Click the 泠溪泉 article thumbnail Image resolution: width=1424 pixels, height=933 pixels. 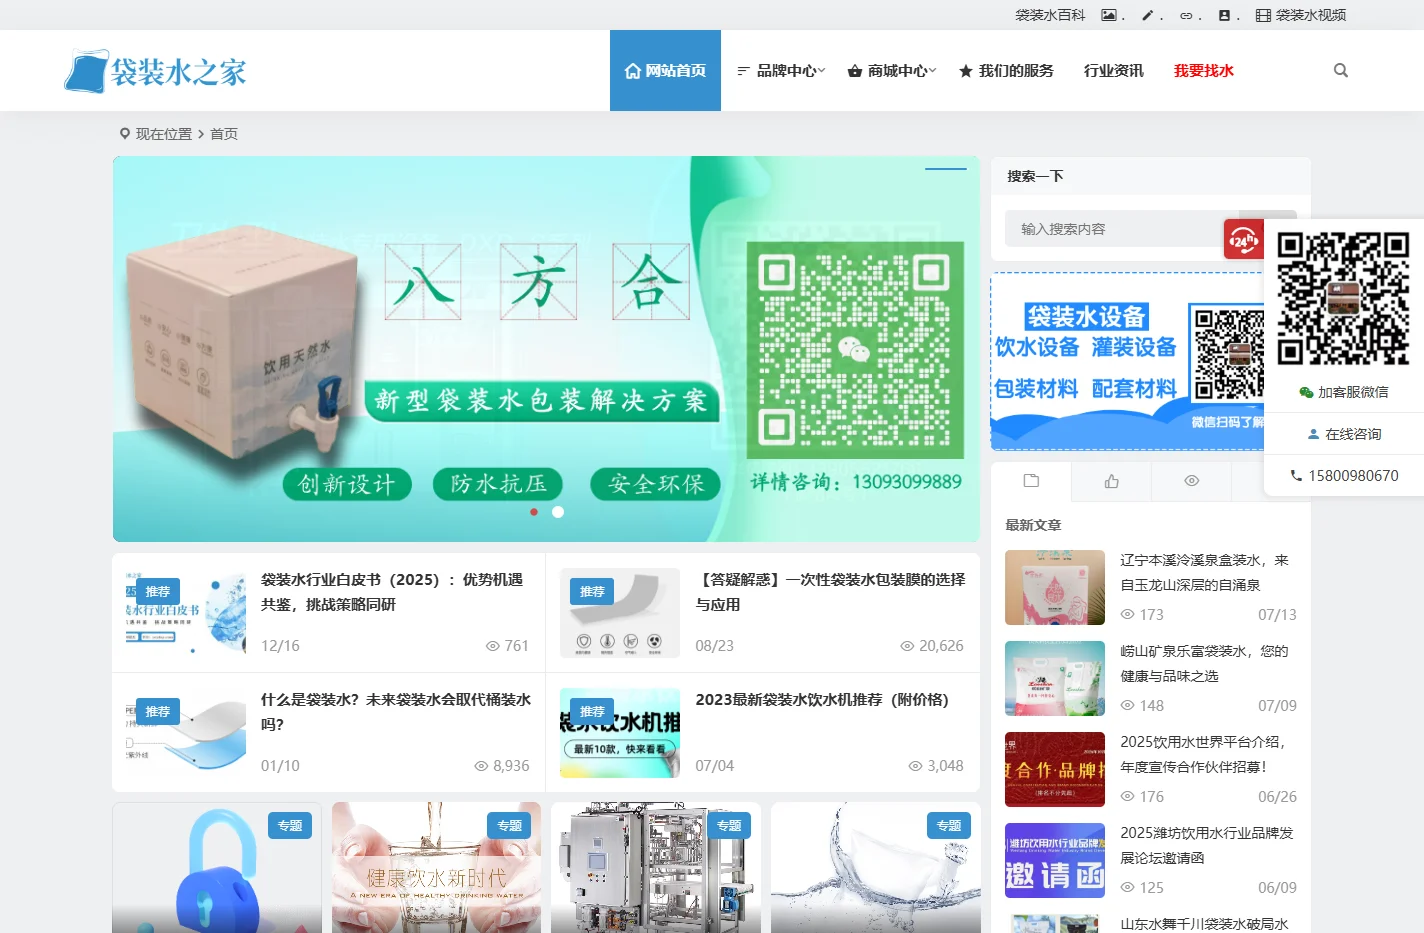click(x=1055, y=588)
